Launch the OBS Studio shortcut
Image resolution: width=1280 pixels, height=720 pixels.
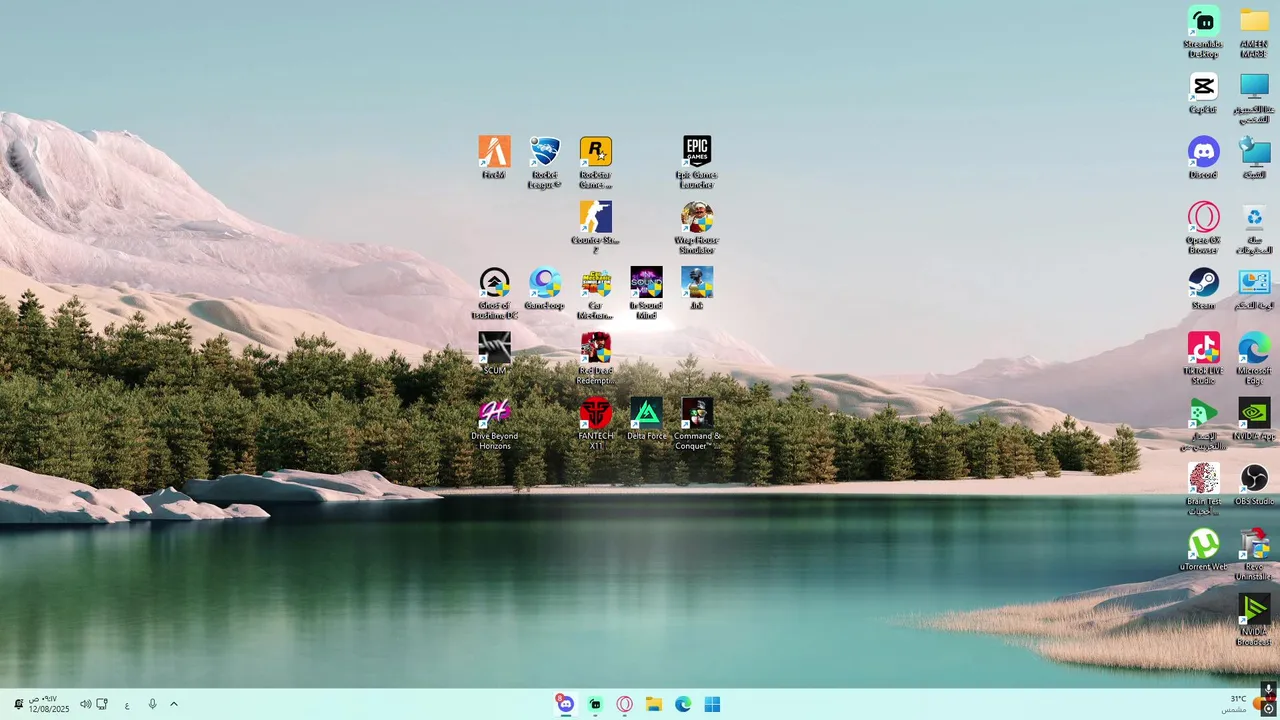1254,484
